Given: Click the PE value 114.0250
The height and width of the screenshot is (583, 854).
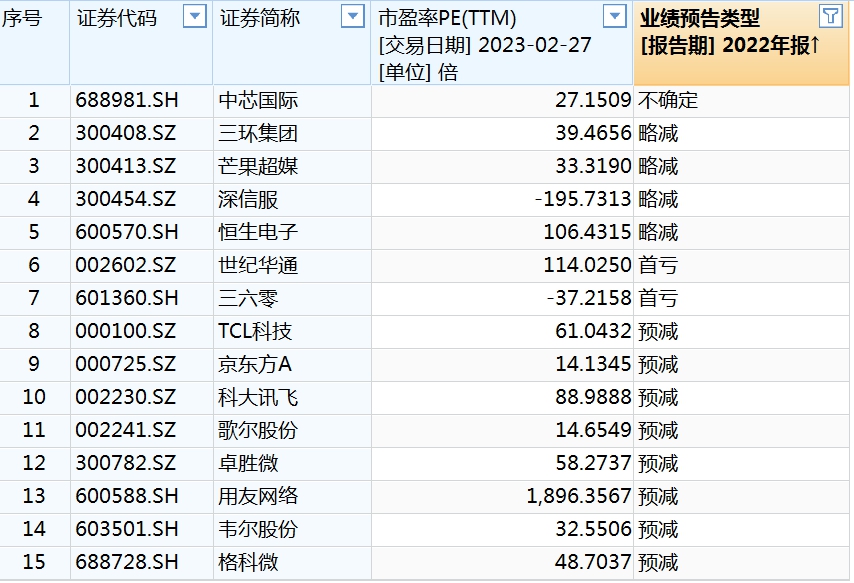Looking at the screenshot, I should point(587,265).
